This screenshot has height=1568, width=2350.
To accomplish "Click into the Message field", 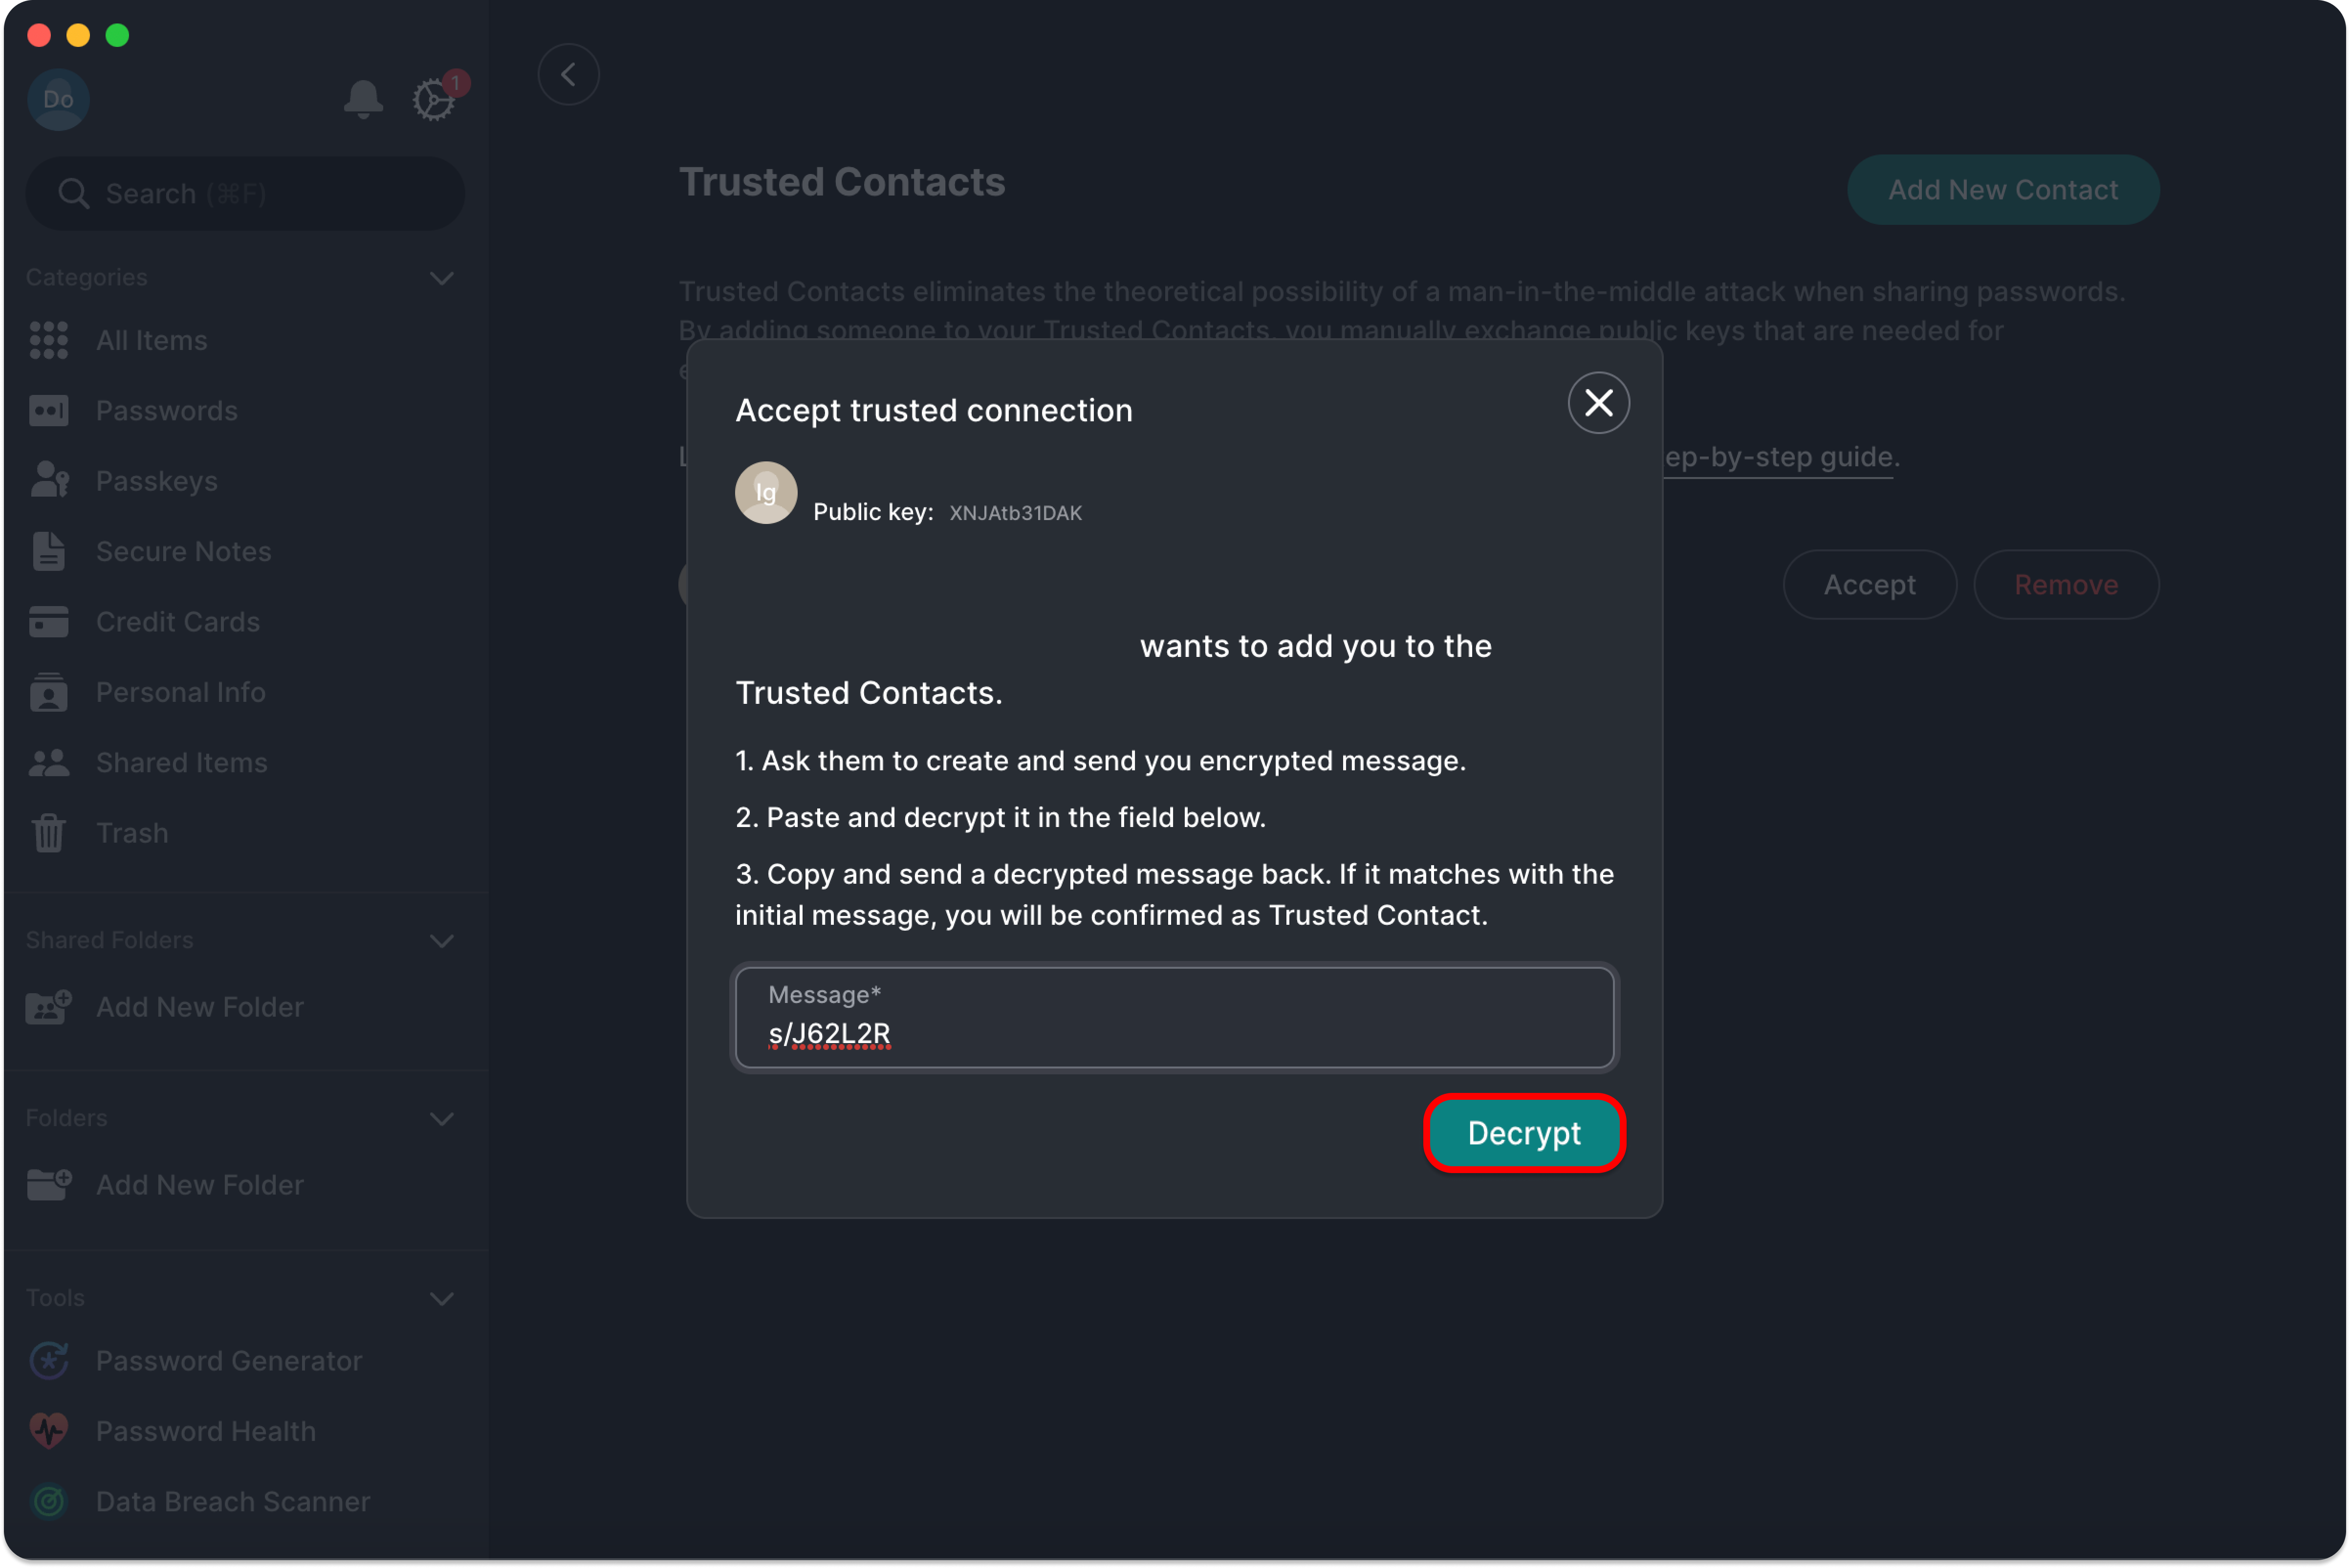I will [1174, 1017].
